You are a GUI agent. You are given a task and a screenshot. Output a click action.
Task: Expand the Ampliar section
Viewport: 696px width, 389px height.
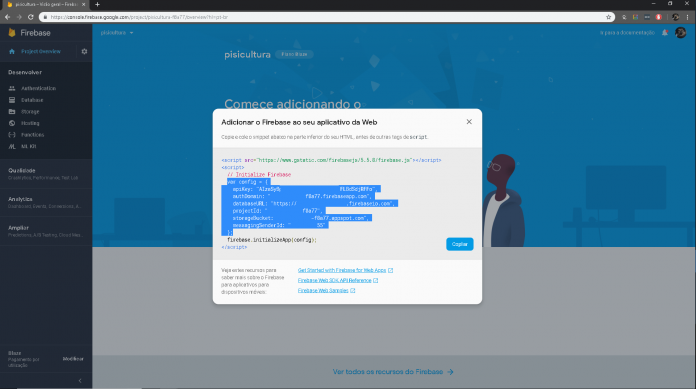click(x=46, y=231)
